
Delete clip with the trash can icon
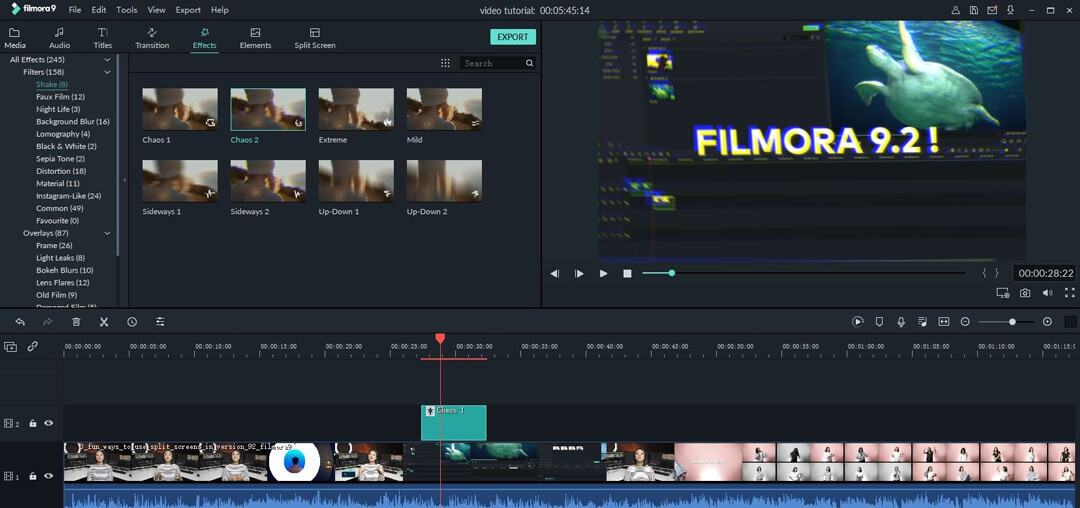point(76,322)
